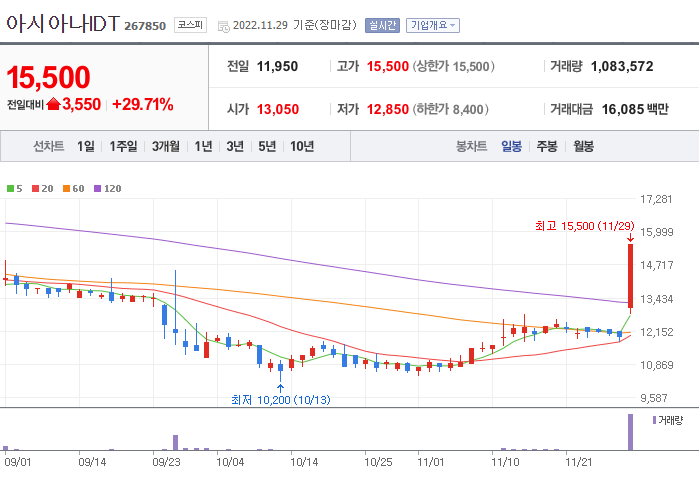Click the trading value 16,085 백만
Image resolution: width=699 pixels, height=488 pixels.
[x=635, y=109]
